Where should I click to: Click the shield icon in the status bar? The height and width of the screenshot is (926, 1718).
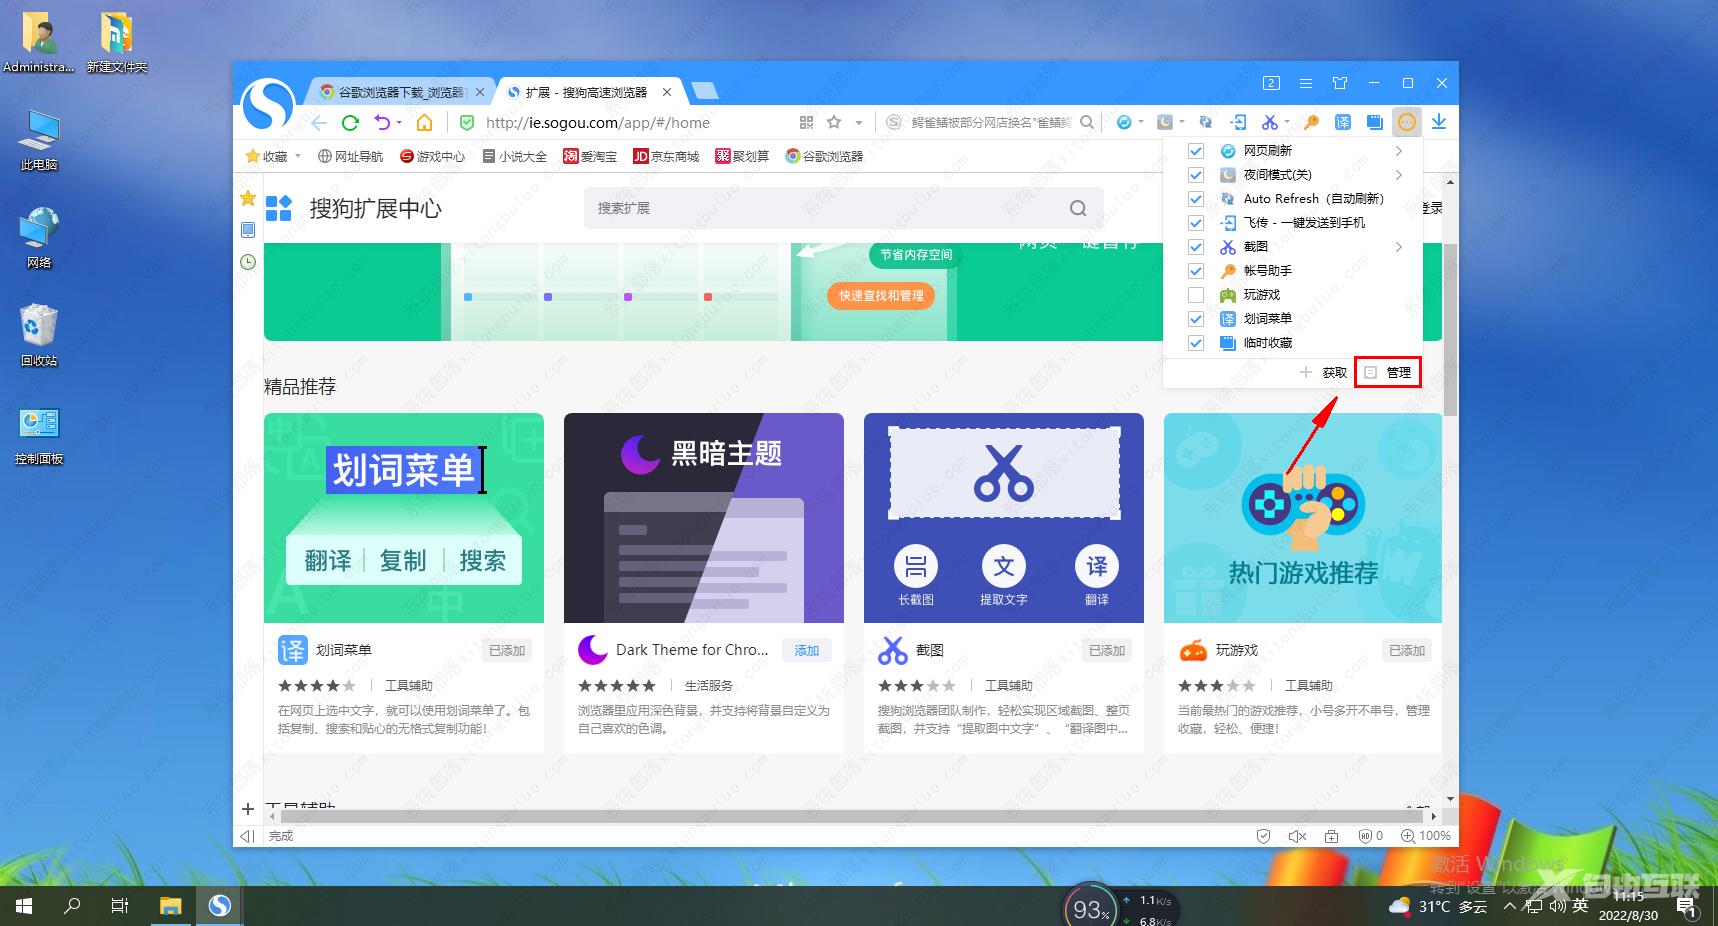[1264, 836]
